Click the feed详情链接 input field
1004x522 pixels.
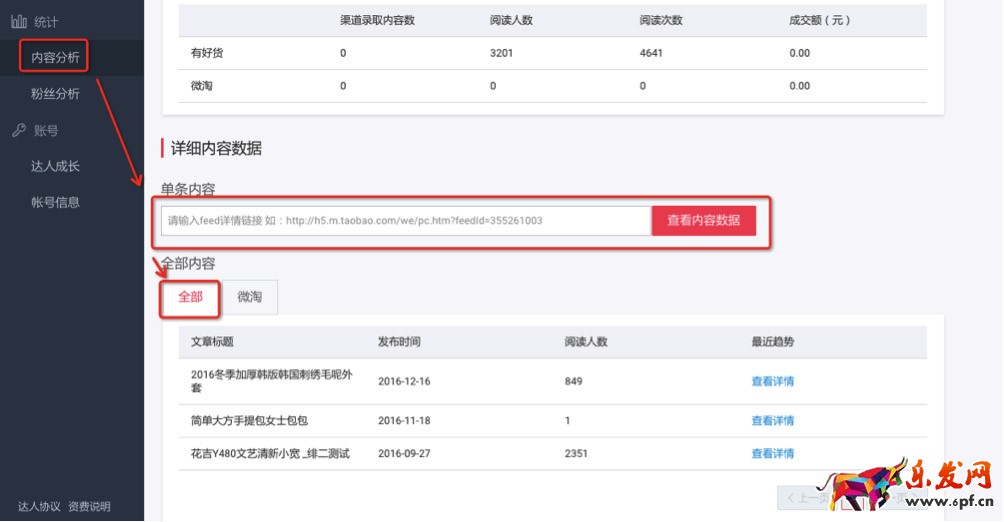[x=405, y=221]
